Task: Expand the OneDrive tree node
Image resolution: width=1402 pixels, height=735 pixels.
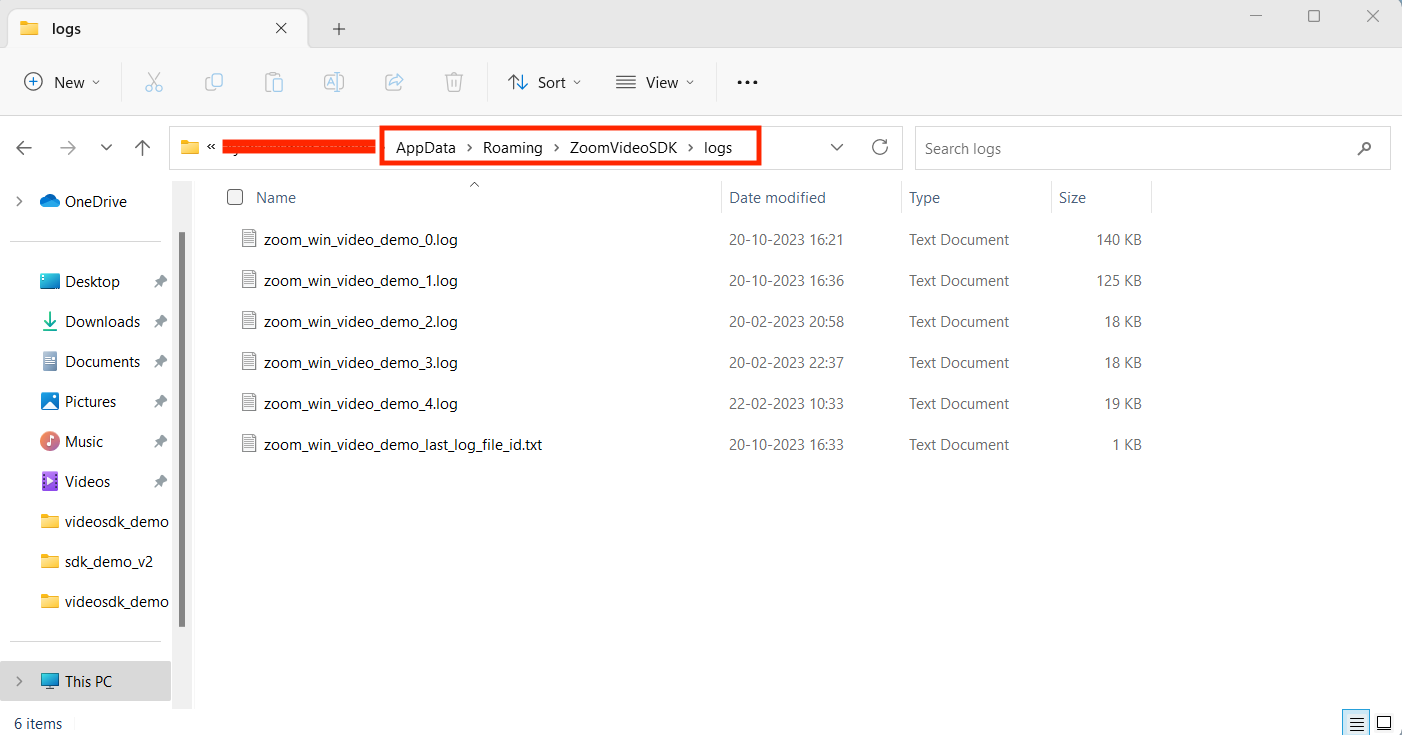Action: click(19, 201)
